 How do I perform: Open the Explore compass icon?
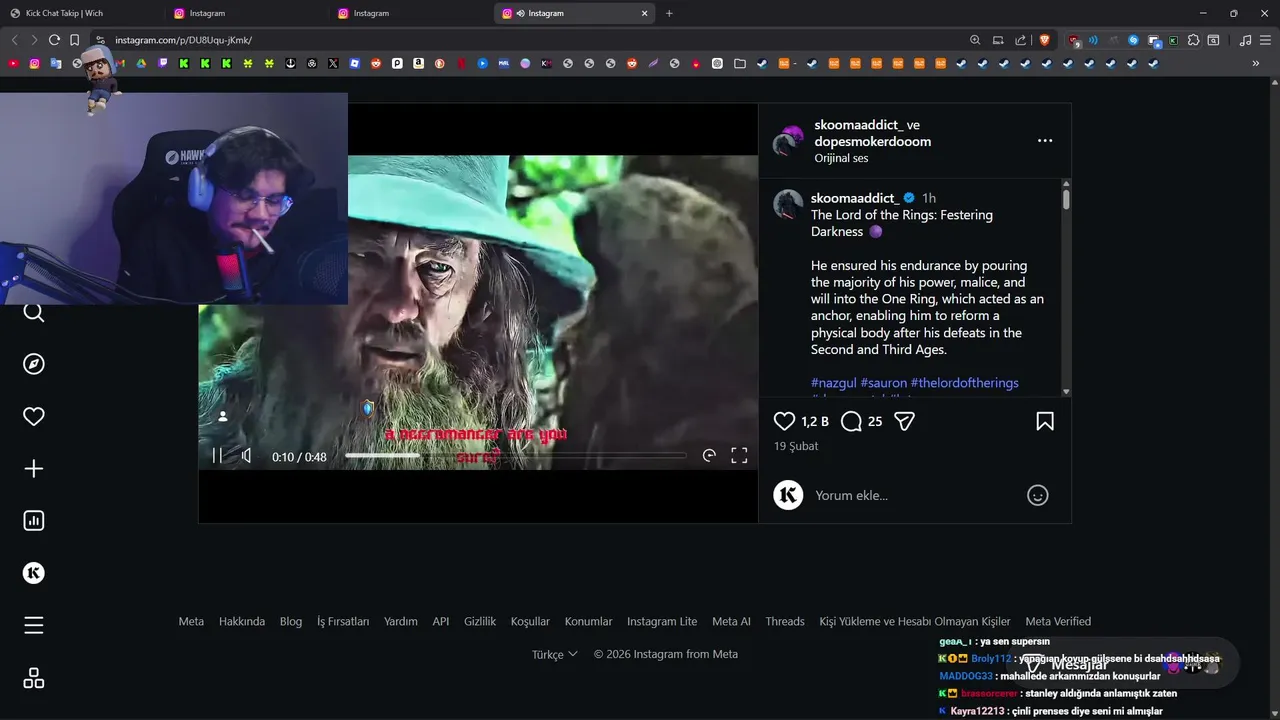[x=34, y=364]
